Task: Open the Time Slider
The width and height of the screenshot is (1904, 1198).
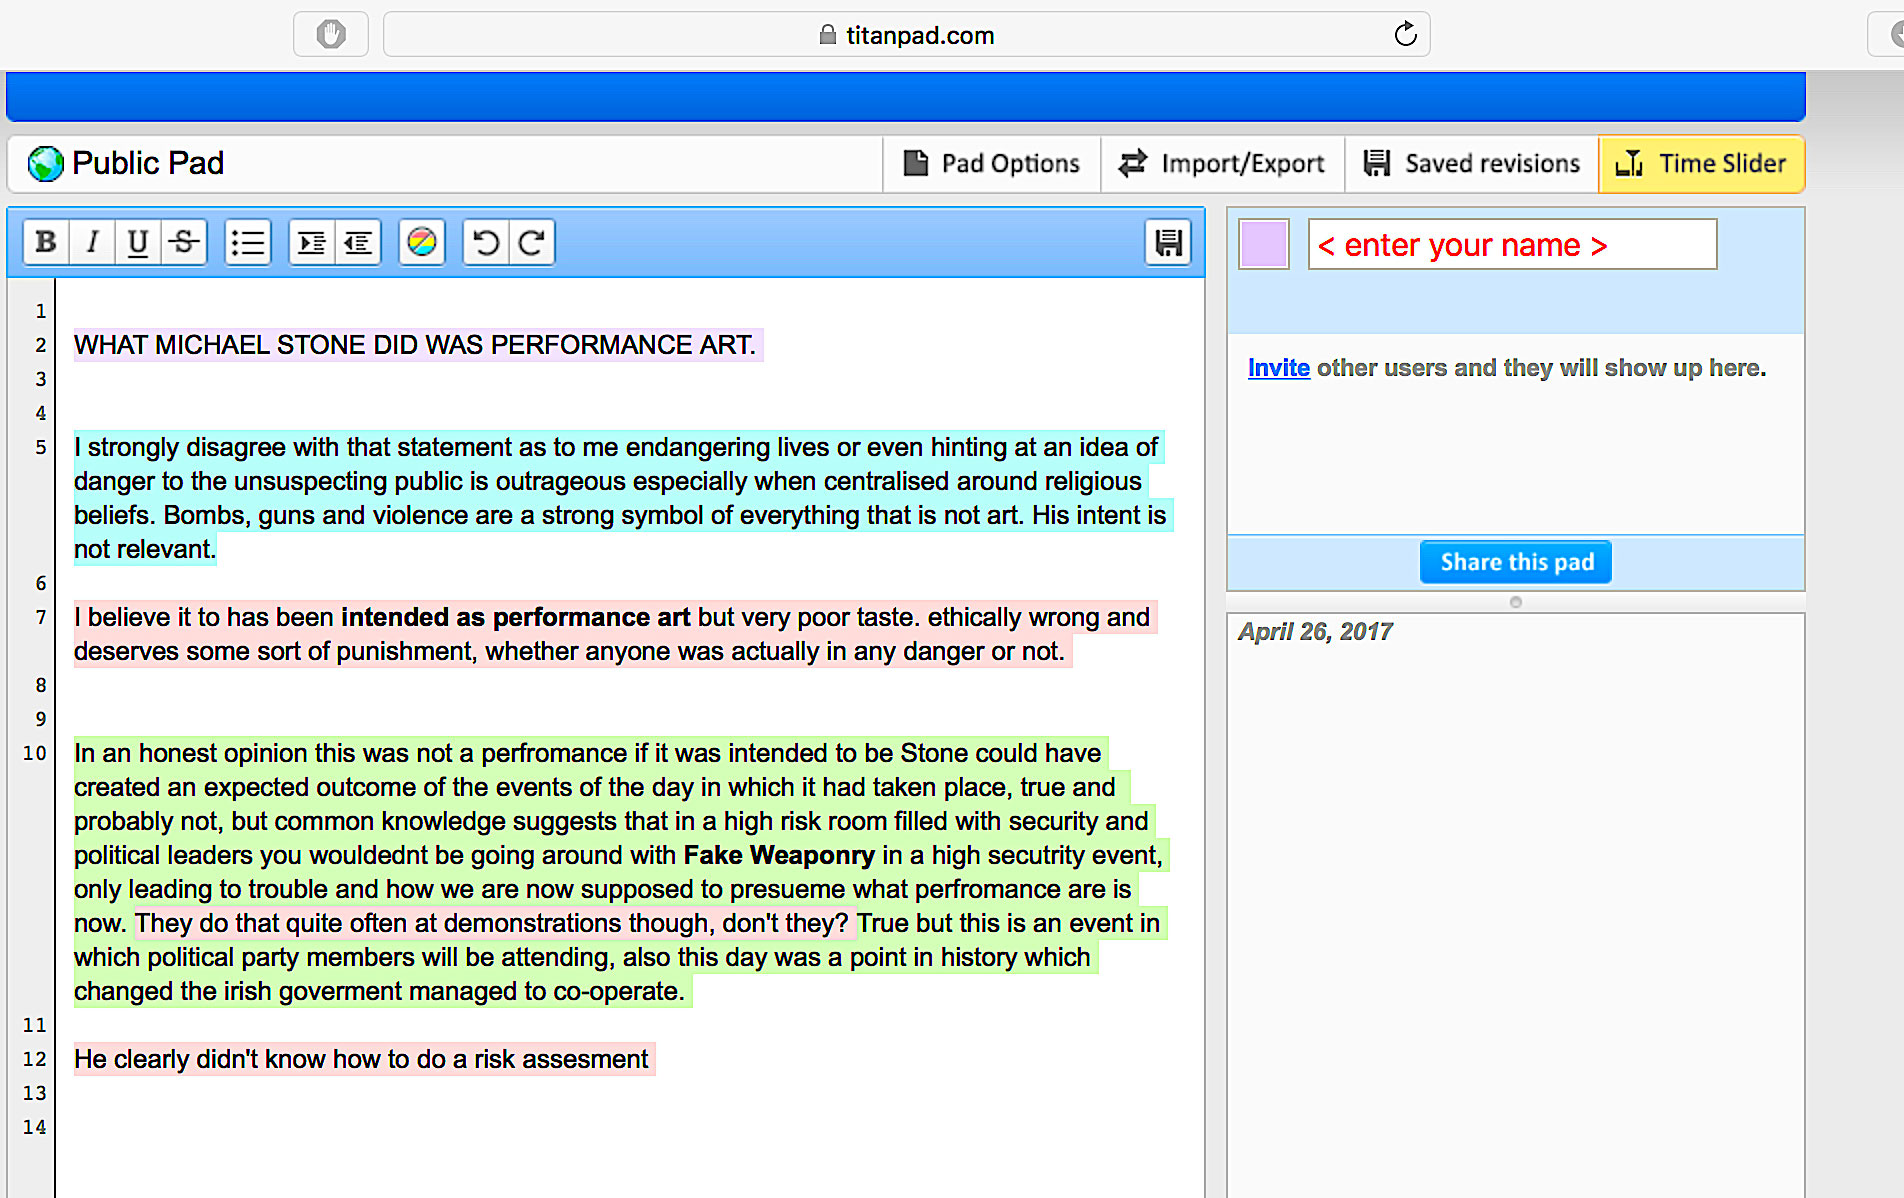Action: pyautogui.click(x=1702, y=164)
